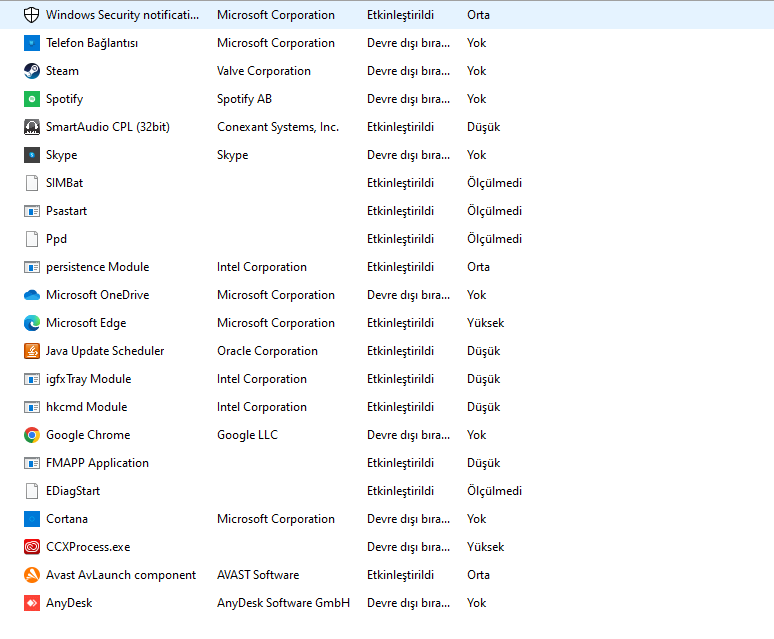Click the igfxTray Module icon
774x639 pixels.
[x=32, y=379]
